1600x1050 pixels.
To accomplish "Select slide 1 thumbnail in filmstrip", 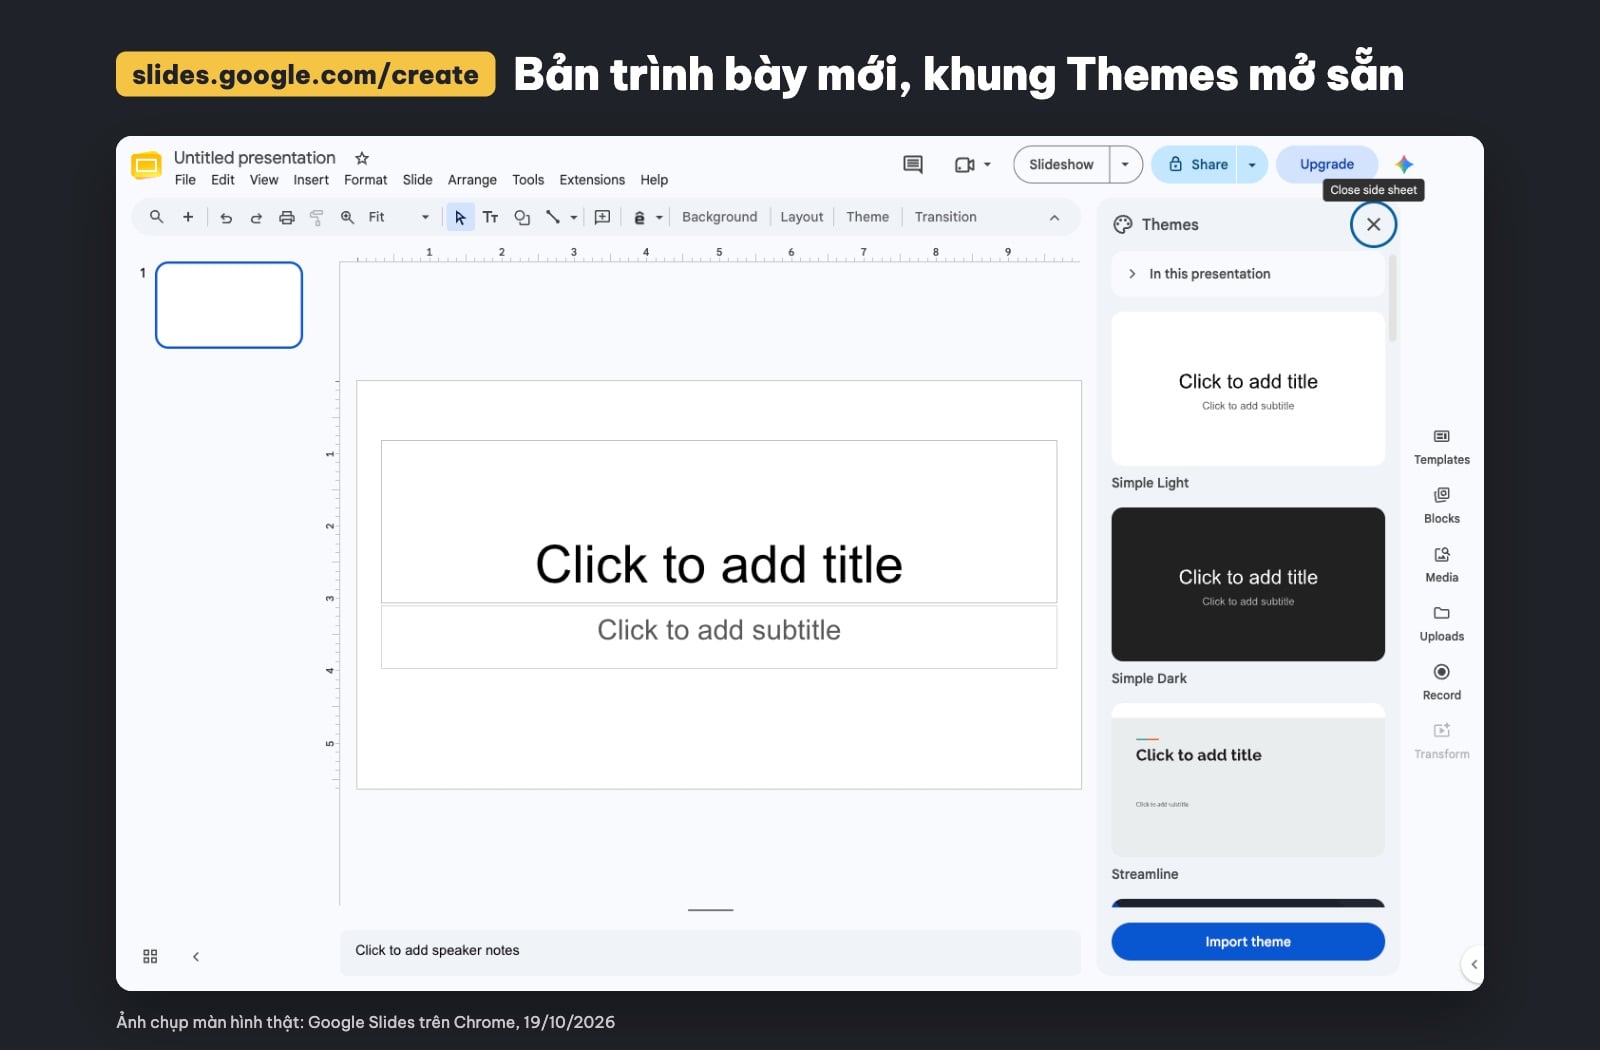I will (x=229, y=305).
